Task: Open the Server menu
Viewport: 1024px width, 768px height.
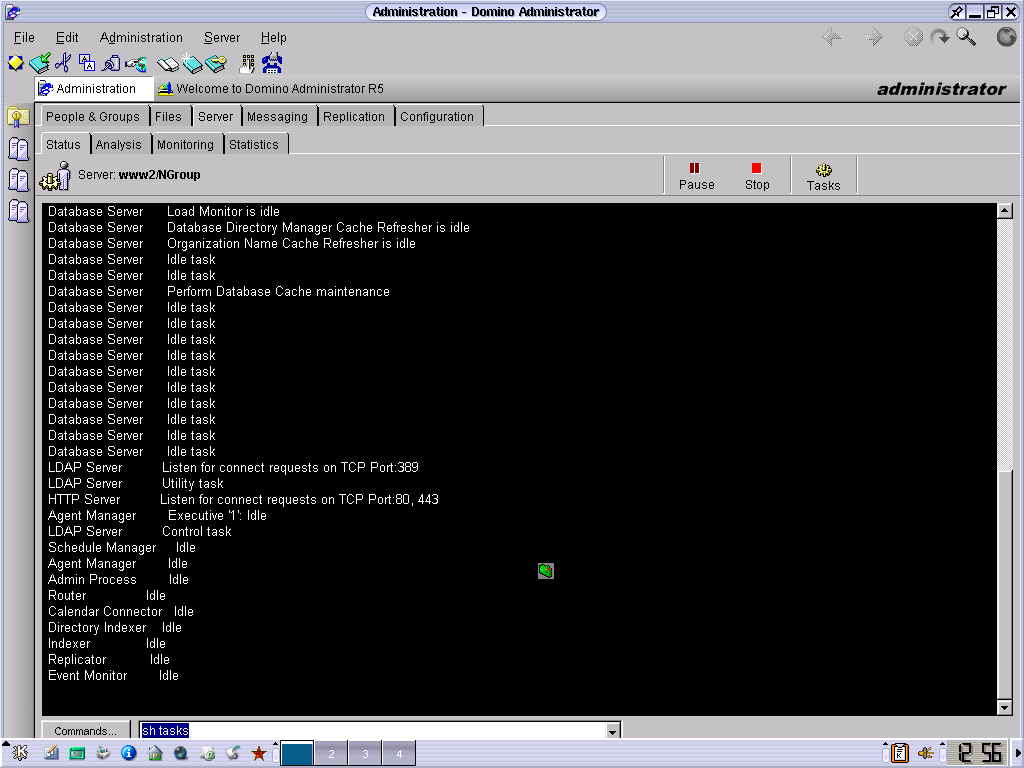Action: point(222,38)
